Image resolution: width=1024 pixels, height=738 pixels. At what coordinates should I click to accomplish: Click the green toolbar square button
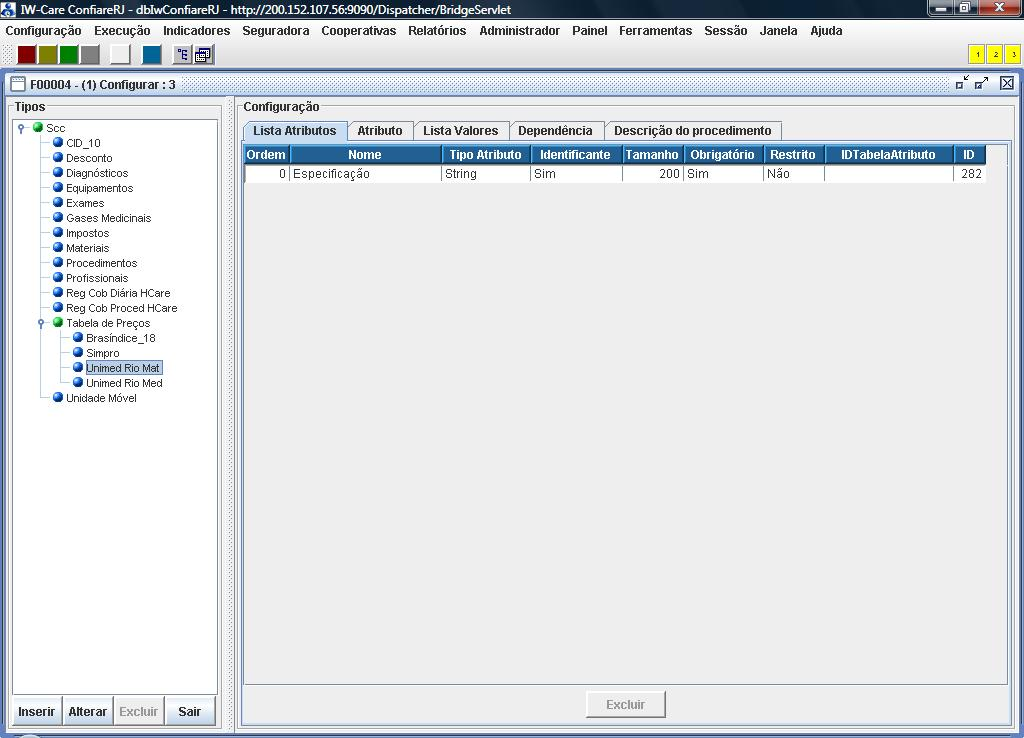pyautogui.click(x=69, y=54)
